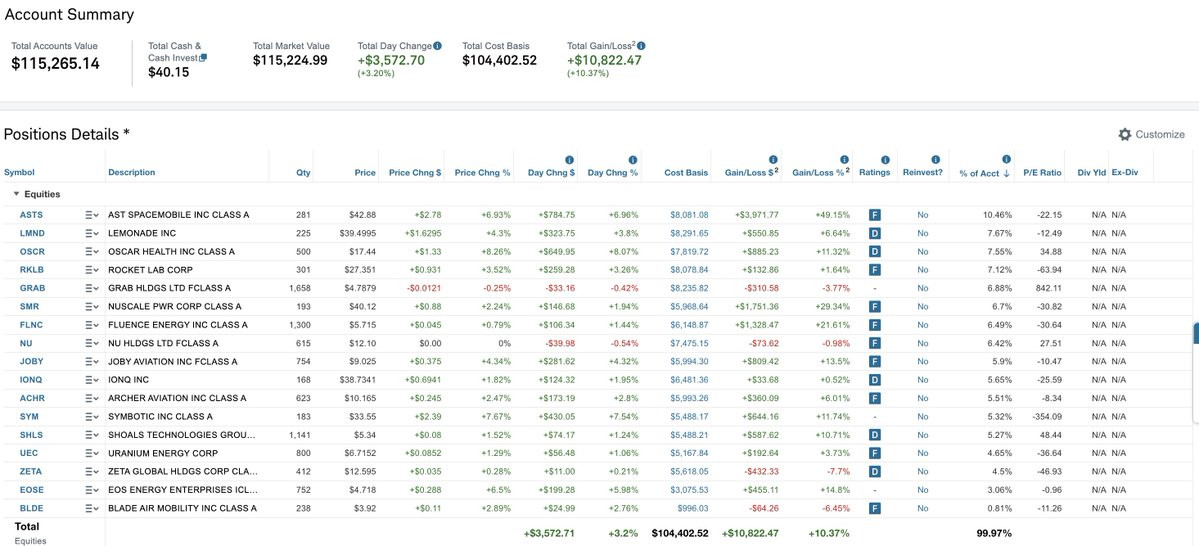Click the D rating badge for IONQ
Screen dimensions: 1199x546
click(875, 380)
